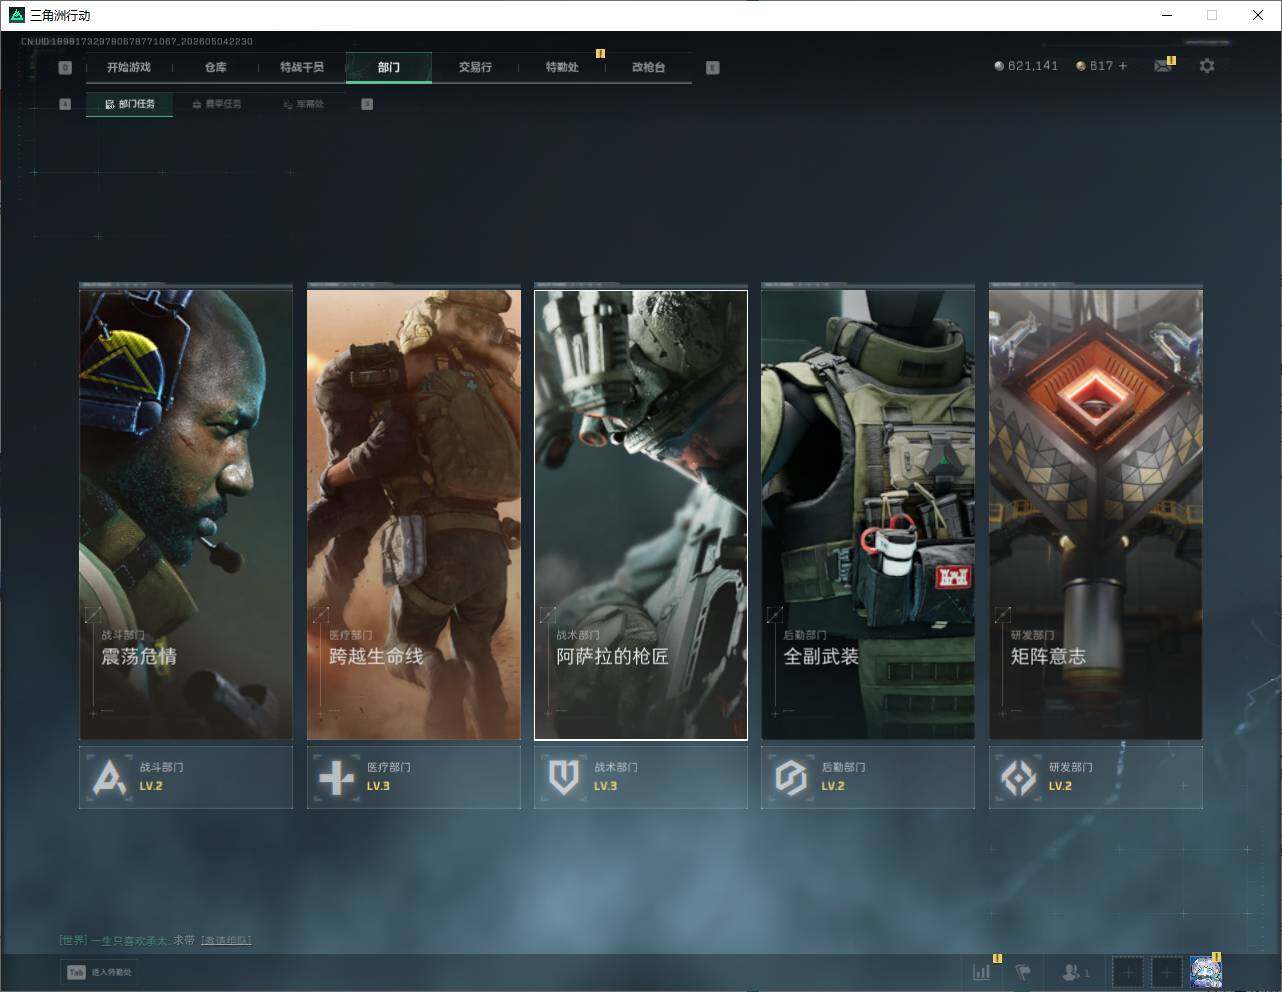The image size is (1282, 992).
Task: Switch to the 仓库 tab
Action: point(215,67)
